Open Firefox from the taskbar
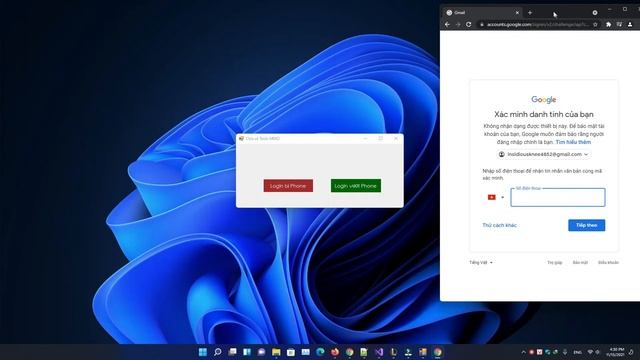Viewport: 640px width, 360px height. 335,352
